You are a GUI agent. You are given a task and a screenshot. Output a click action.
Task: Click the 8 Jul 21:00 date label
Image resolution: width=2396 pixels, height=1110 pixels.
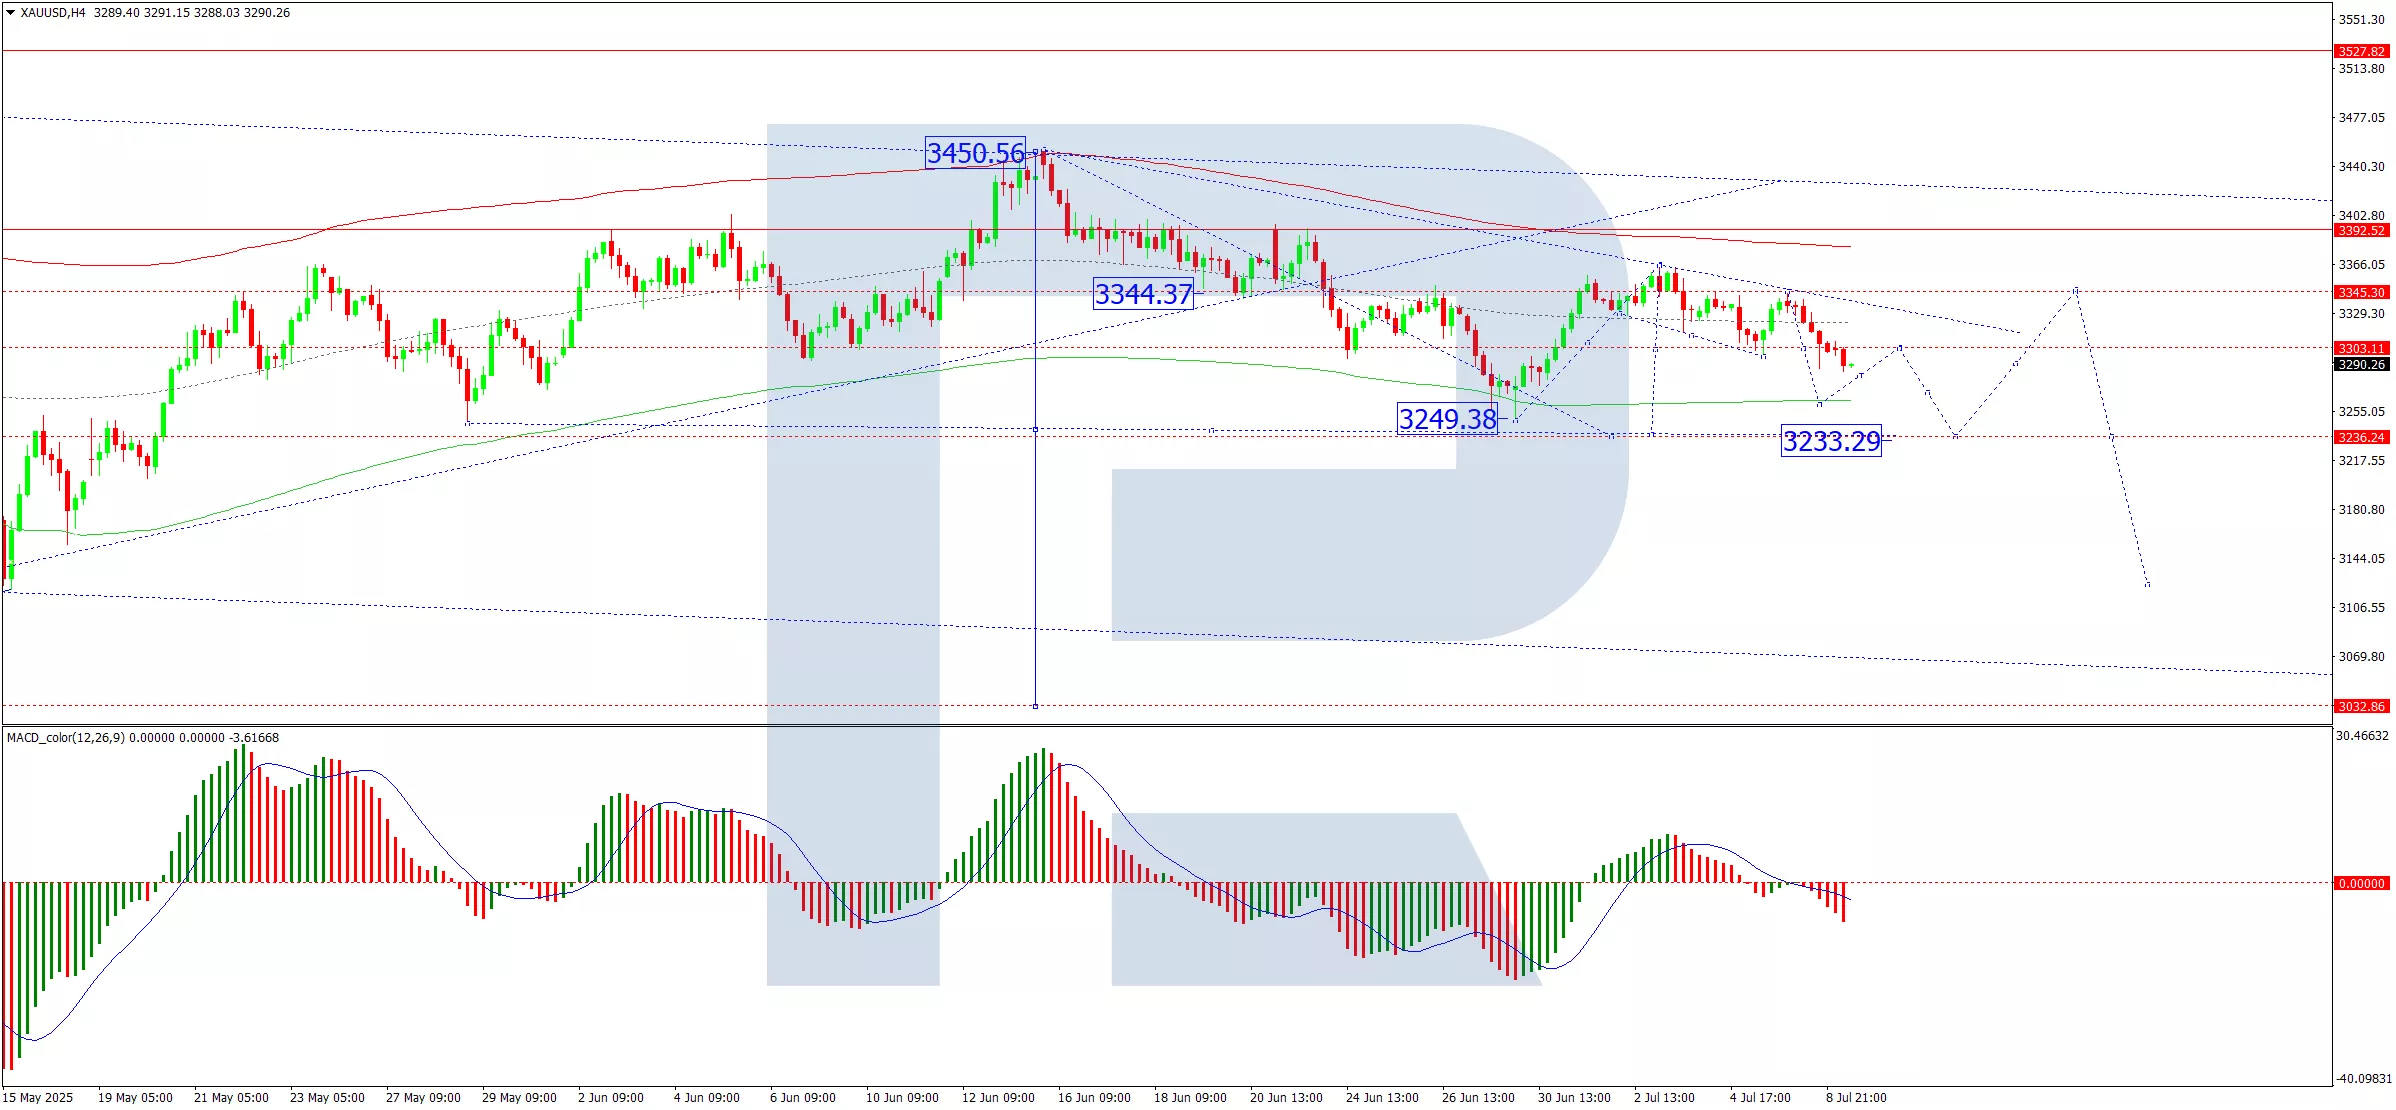[1856, 1097]
